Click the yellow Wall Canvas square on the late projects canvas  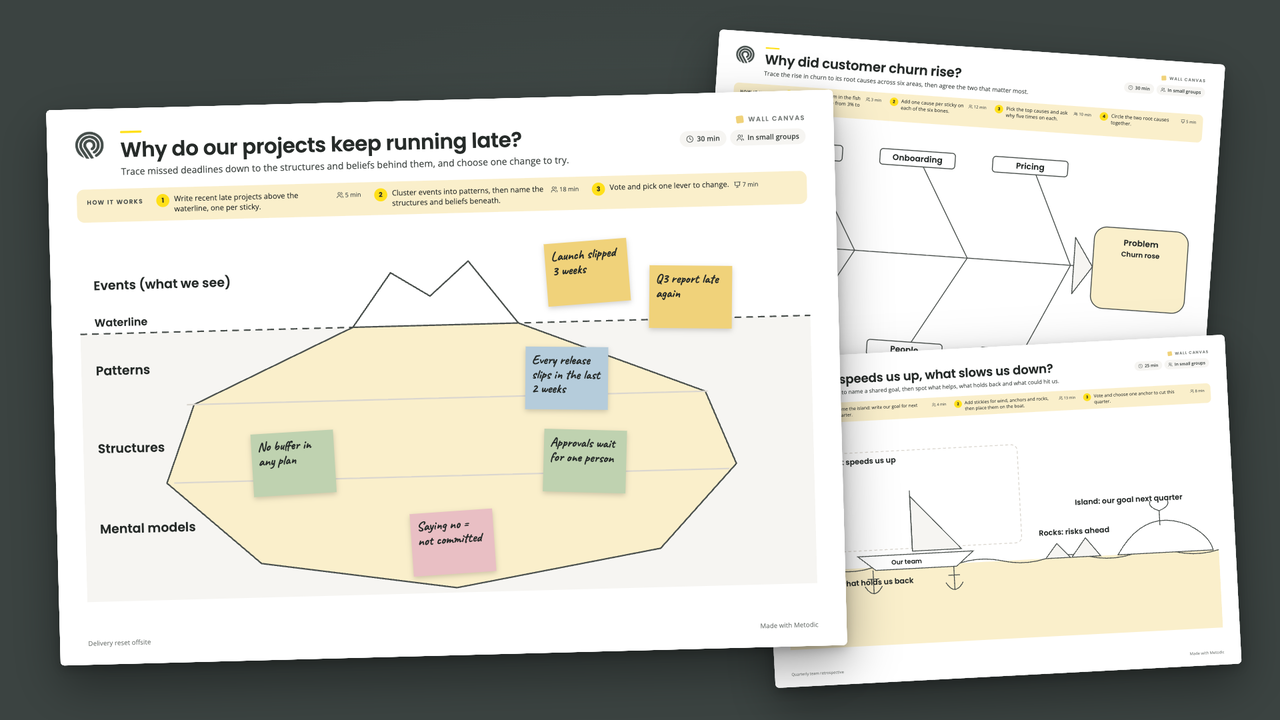(740, 119)
